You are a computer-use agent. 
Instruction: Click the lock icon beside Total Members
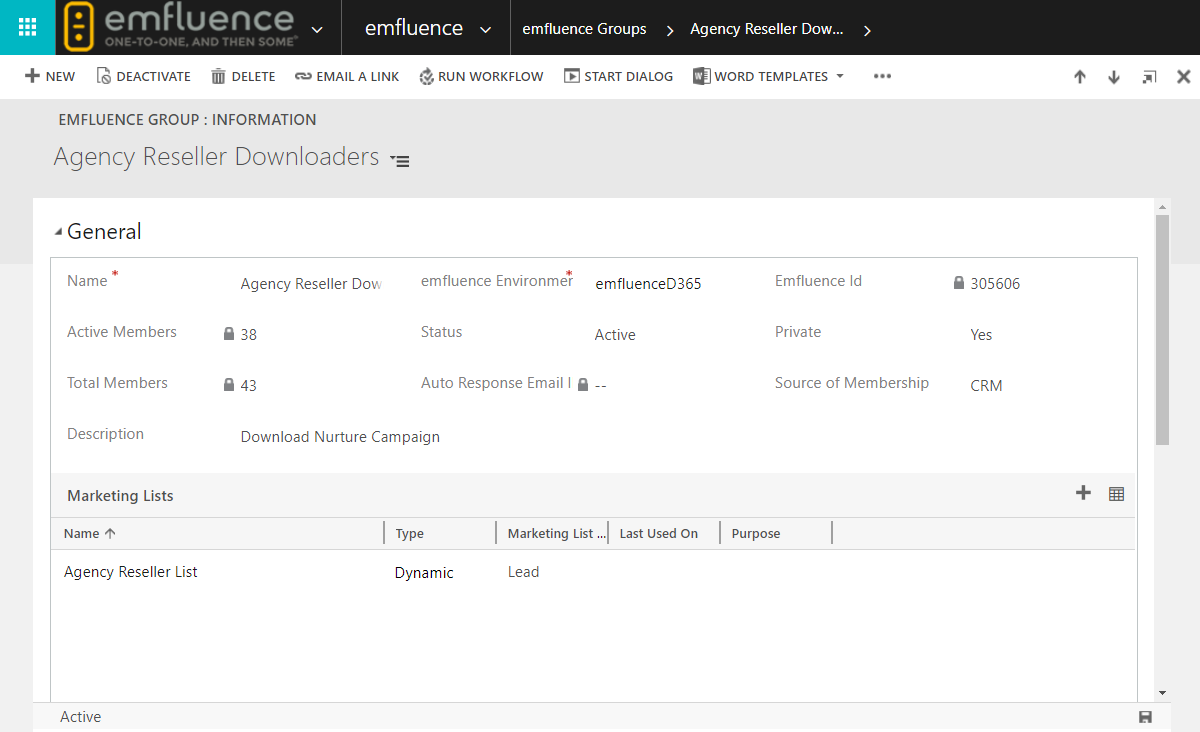point(229,385)
